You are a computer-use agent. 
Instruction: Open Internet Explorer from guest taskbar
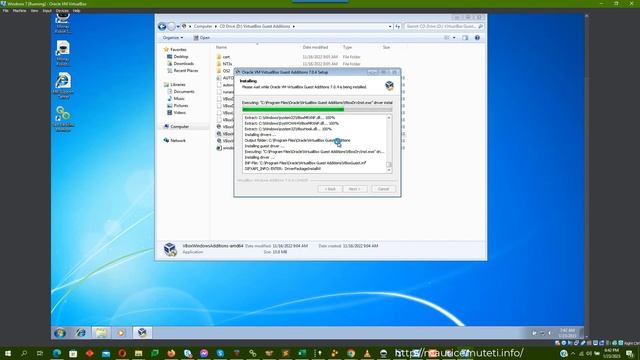(x=81, y=333)
